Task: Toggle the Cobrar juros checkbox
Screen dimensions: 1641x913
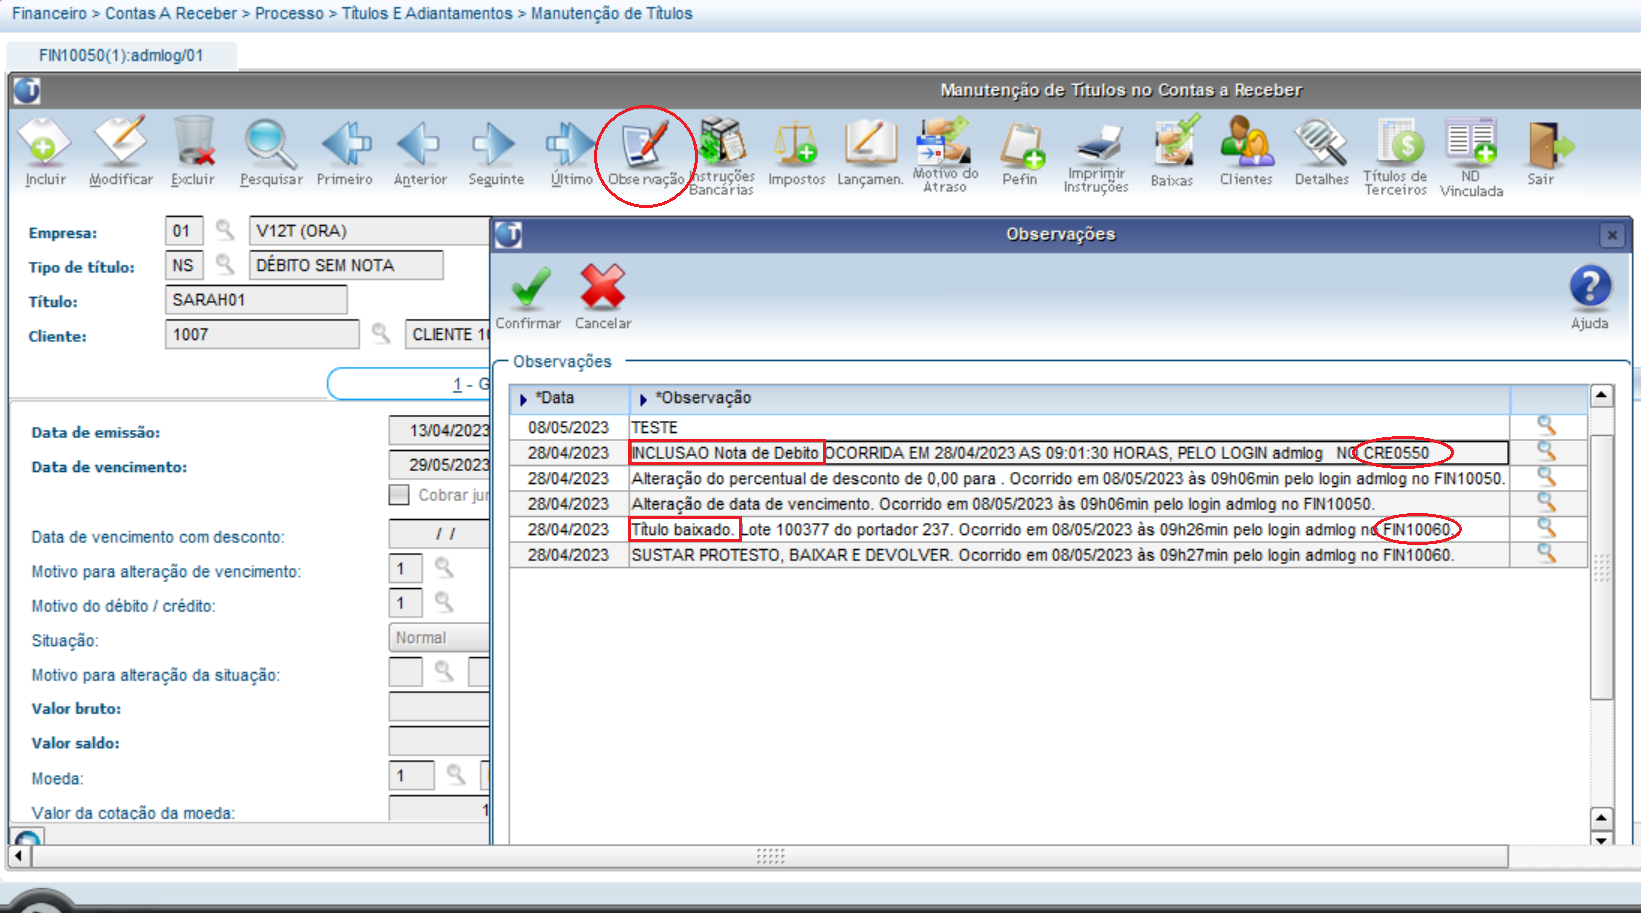Action: click(x=399, y=495)
